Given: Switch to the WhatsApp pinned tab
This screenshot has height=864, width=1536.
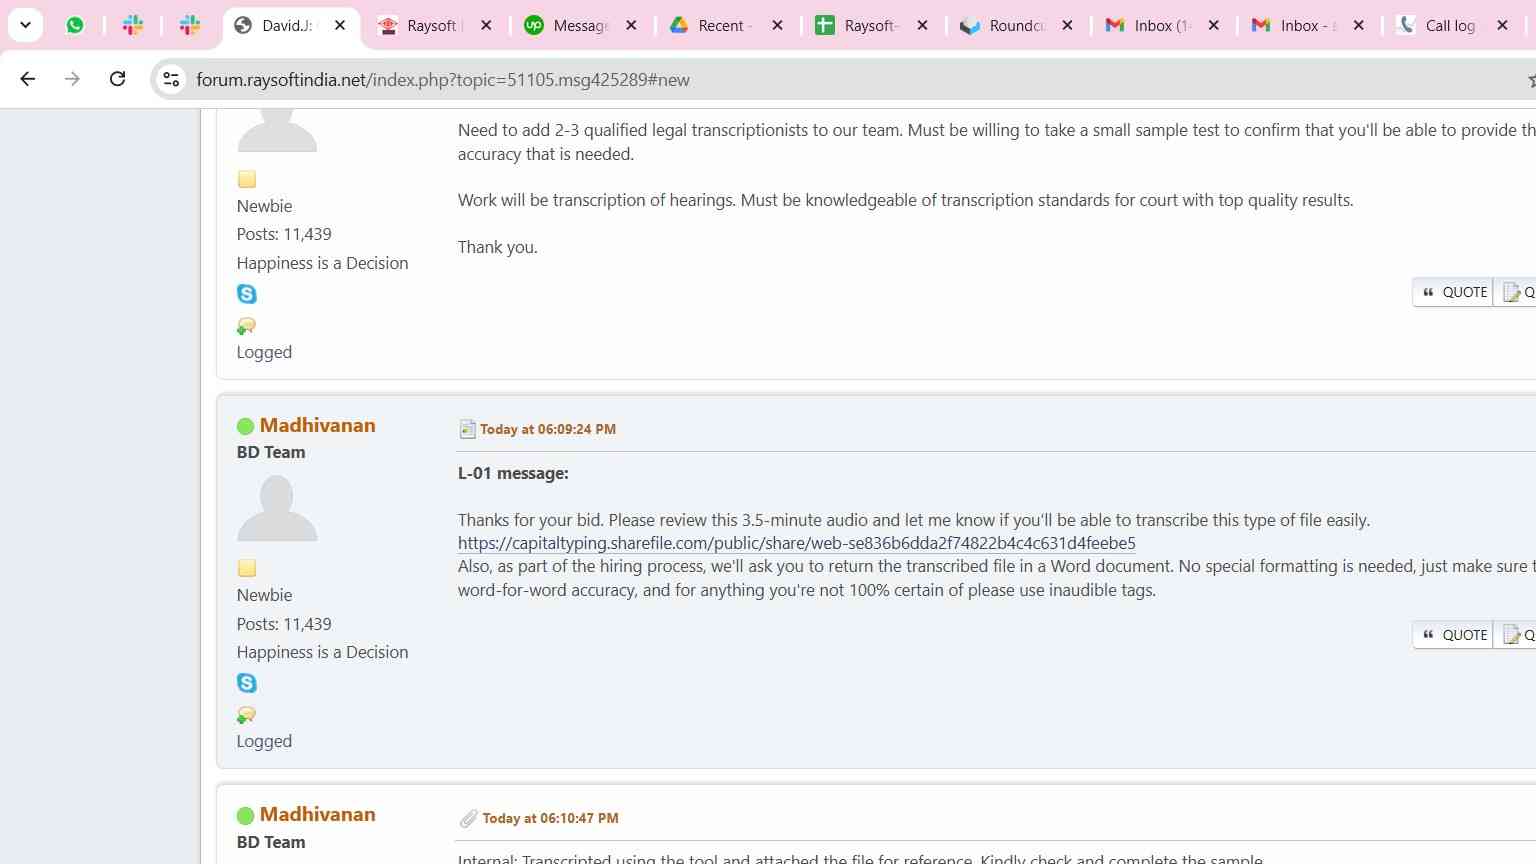Looking at the screenshot, I should coord(75,25).
